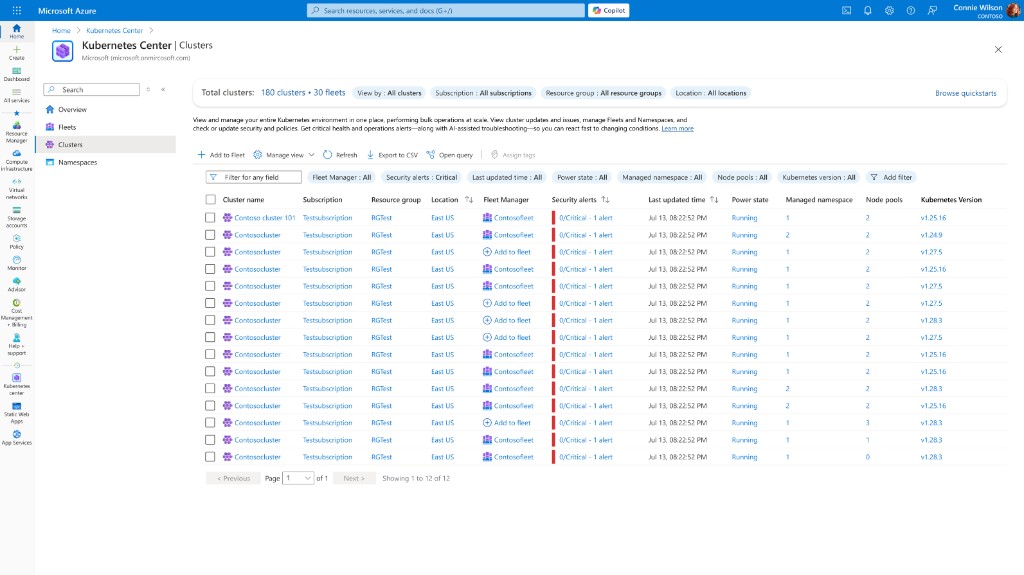The image size is (1024, 575).
Task: Open Help + support in the sidebar
Action: (17, 345)
